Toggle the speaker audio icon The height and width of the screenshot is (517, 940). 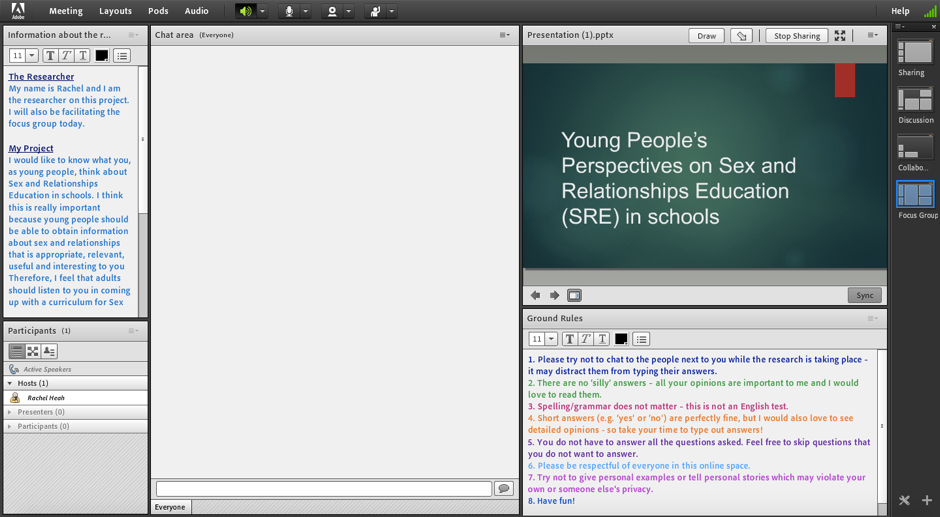pos(246,11)
